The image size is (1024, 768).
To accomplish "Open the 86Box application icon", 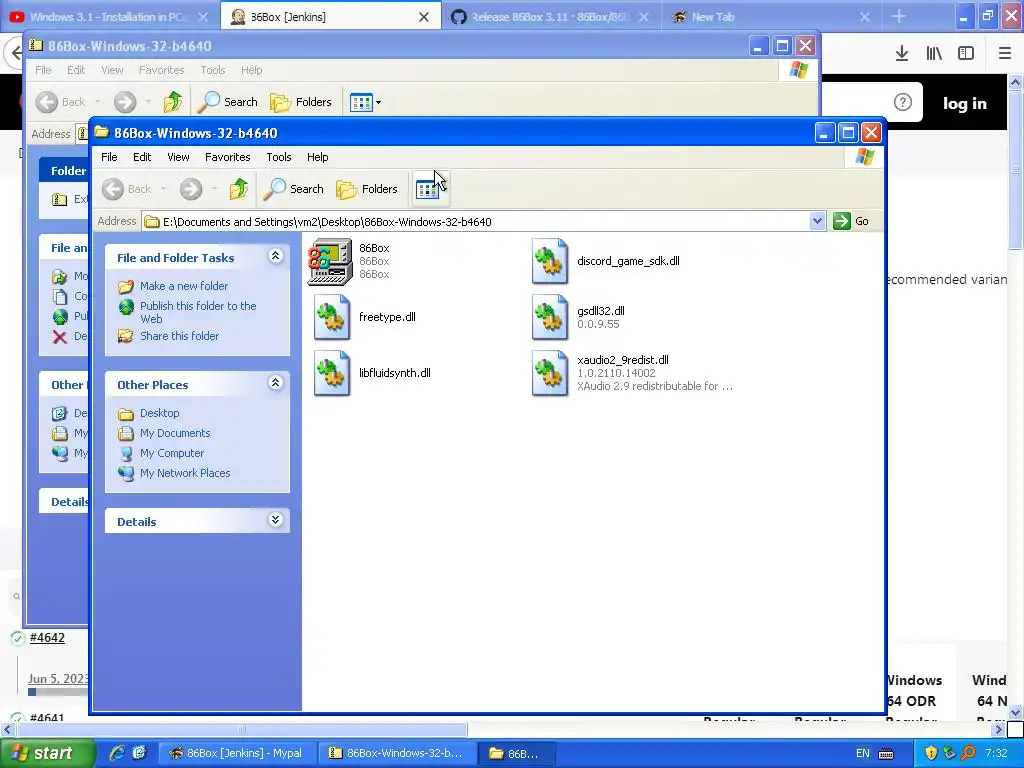I will (x=330, y=261).
